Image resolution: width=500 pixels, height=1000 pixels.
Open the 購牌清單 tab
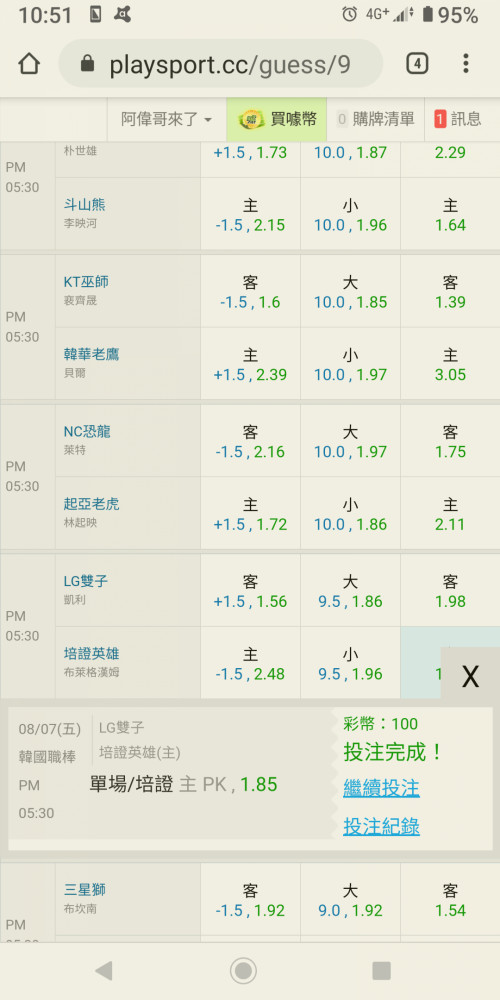(376, 119)
